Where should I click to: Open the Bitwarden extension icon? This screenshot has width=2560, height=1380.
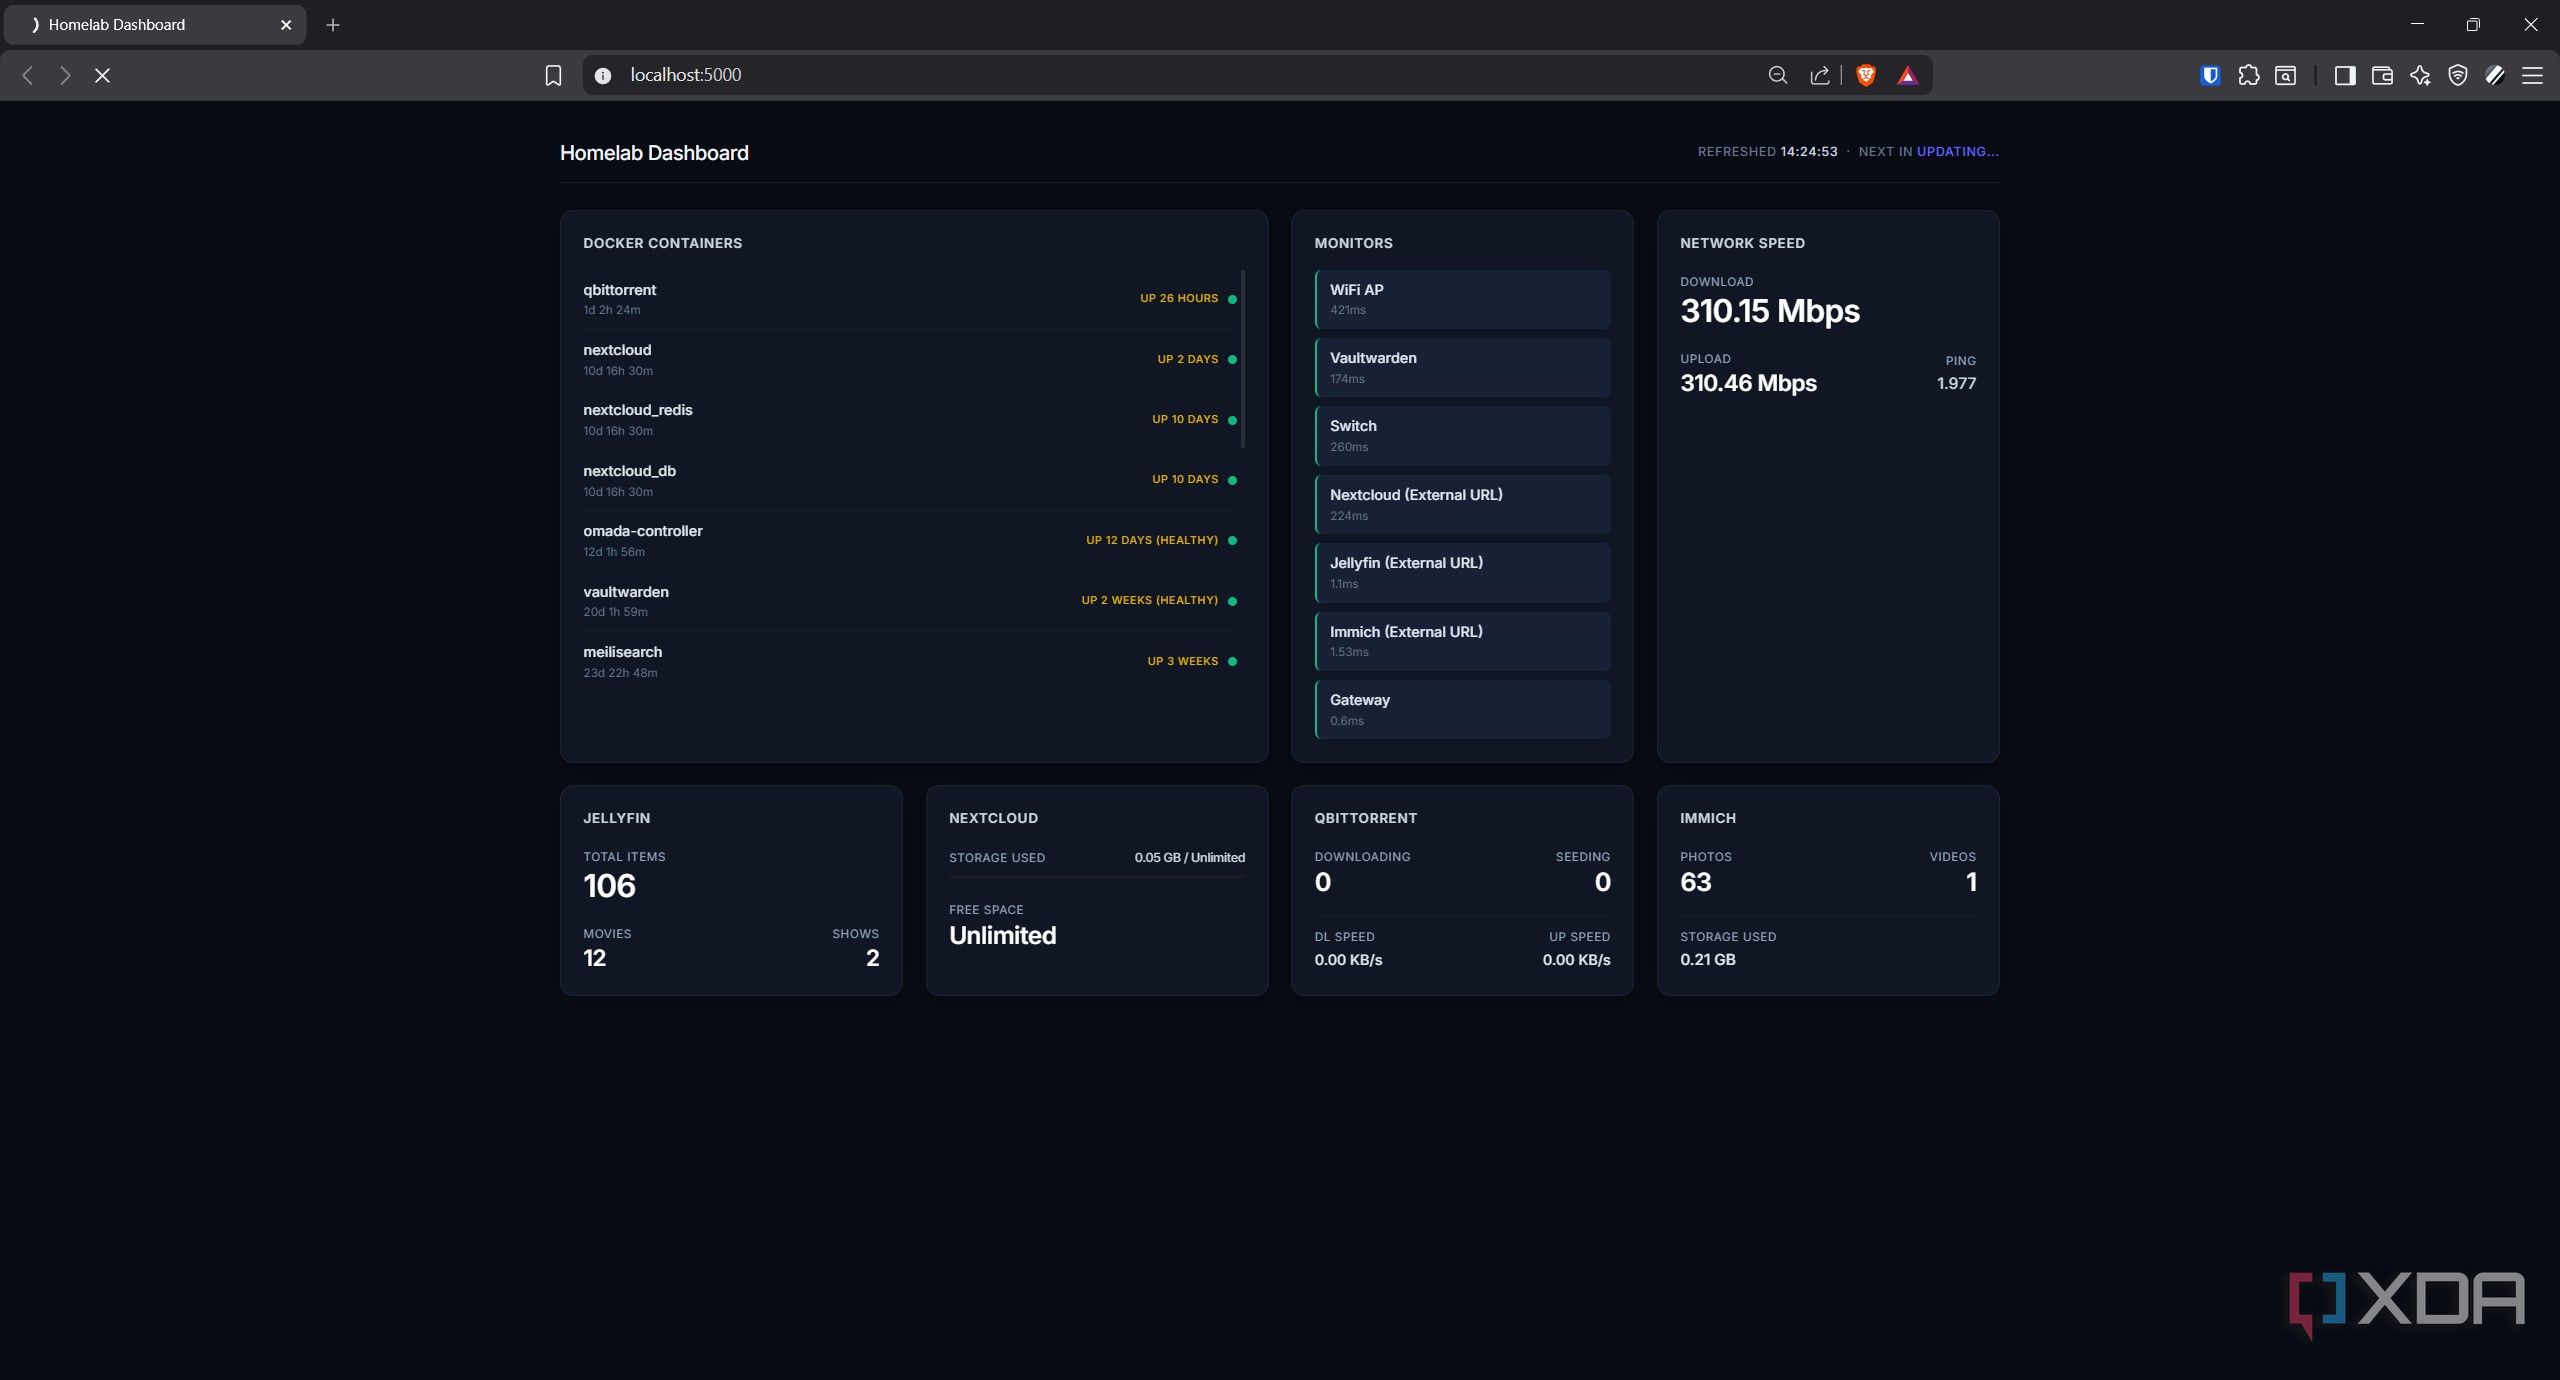[2210, 75]
